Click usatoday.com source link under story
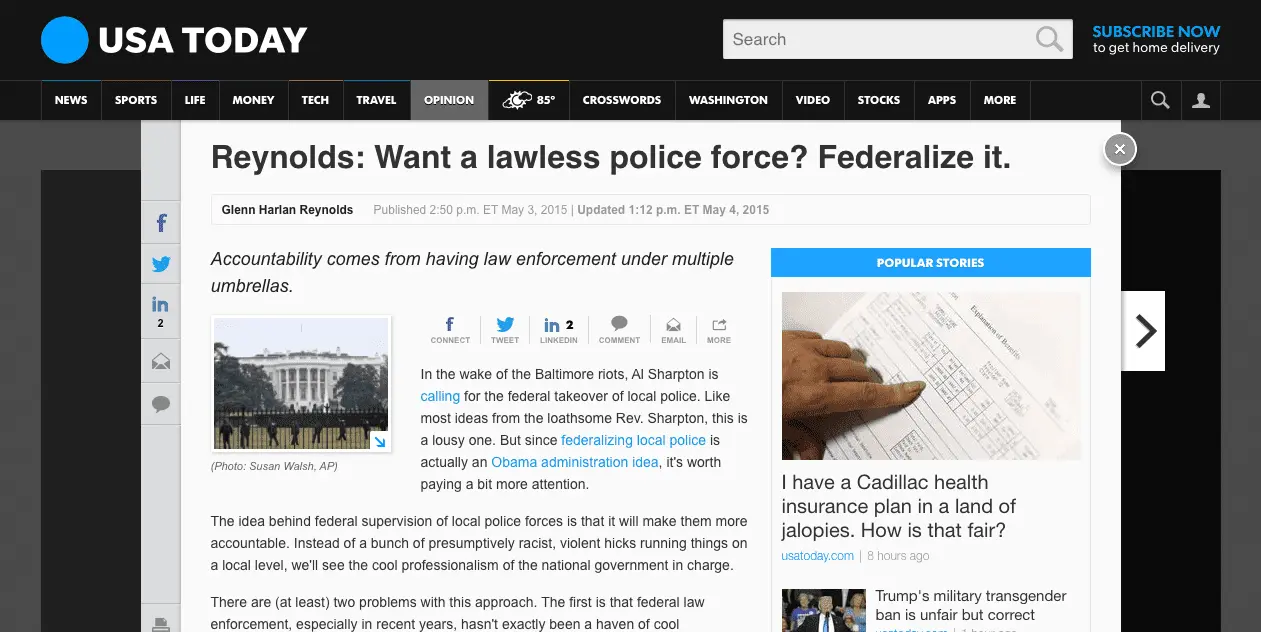Viewport: 1261px width, 632px height. click(x=818, y=556)
